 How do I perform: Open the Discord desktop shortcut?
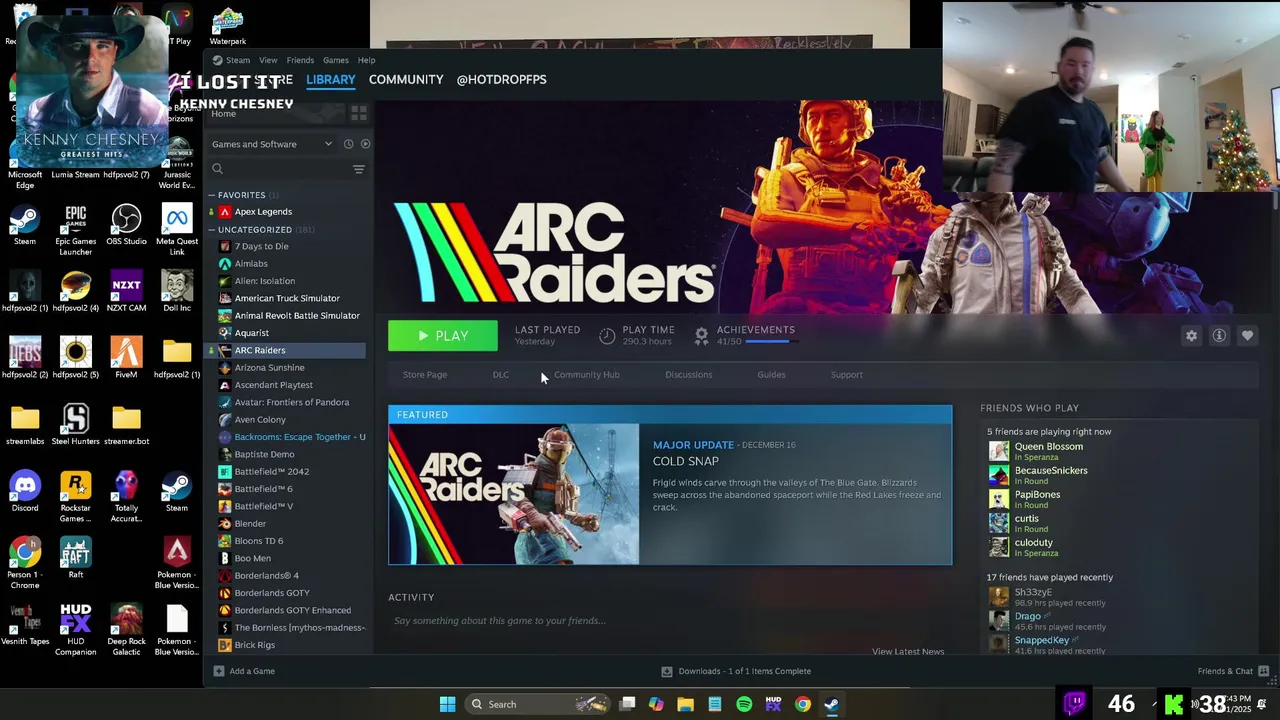[25, 491]
